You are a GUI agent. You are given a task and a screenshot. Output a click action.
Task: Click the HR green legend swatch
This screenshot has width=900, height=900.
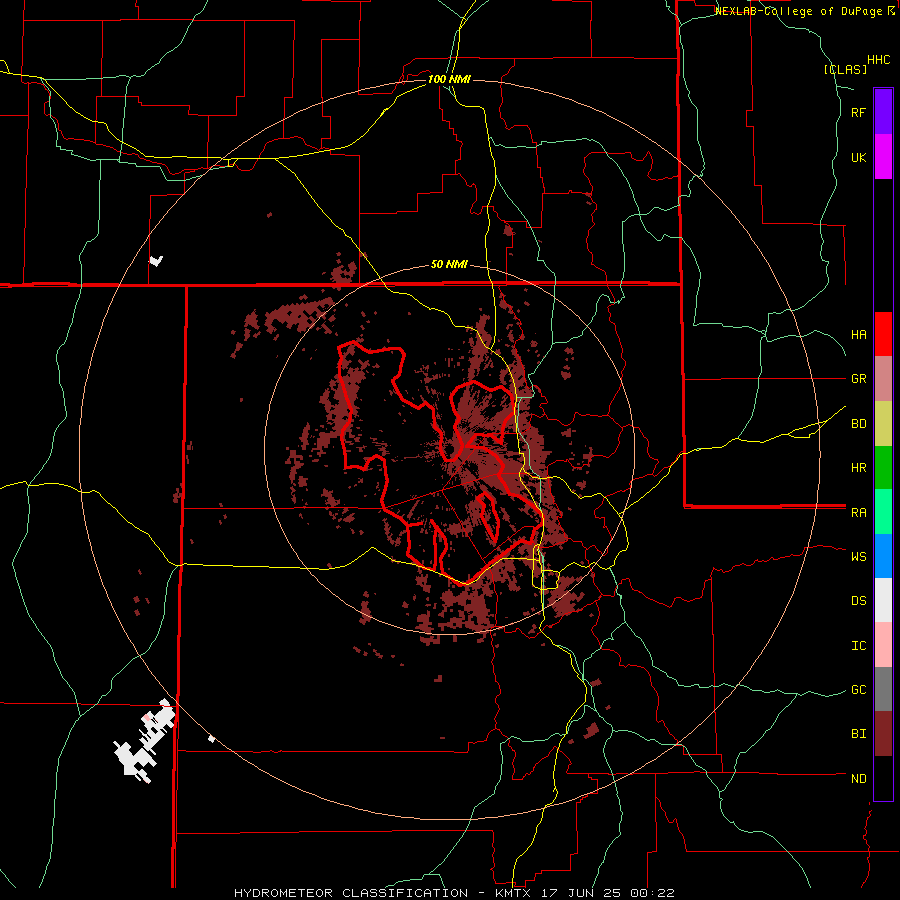click(883, 468)
